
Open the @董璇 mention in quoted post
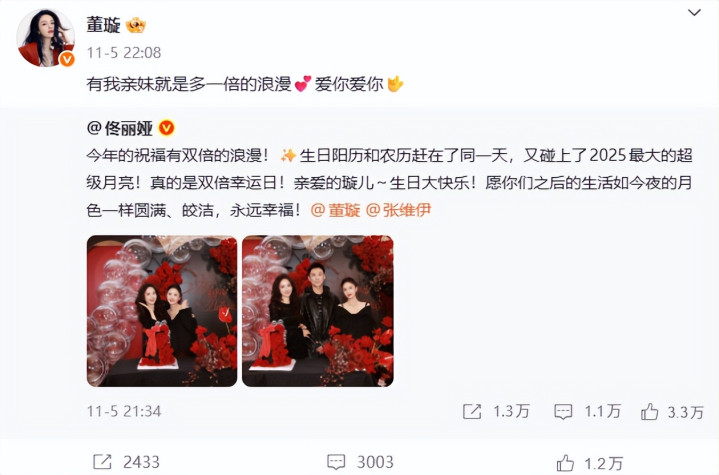335,210
